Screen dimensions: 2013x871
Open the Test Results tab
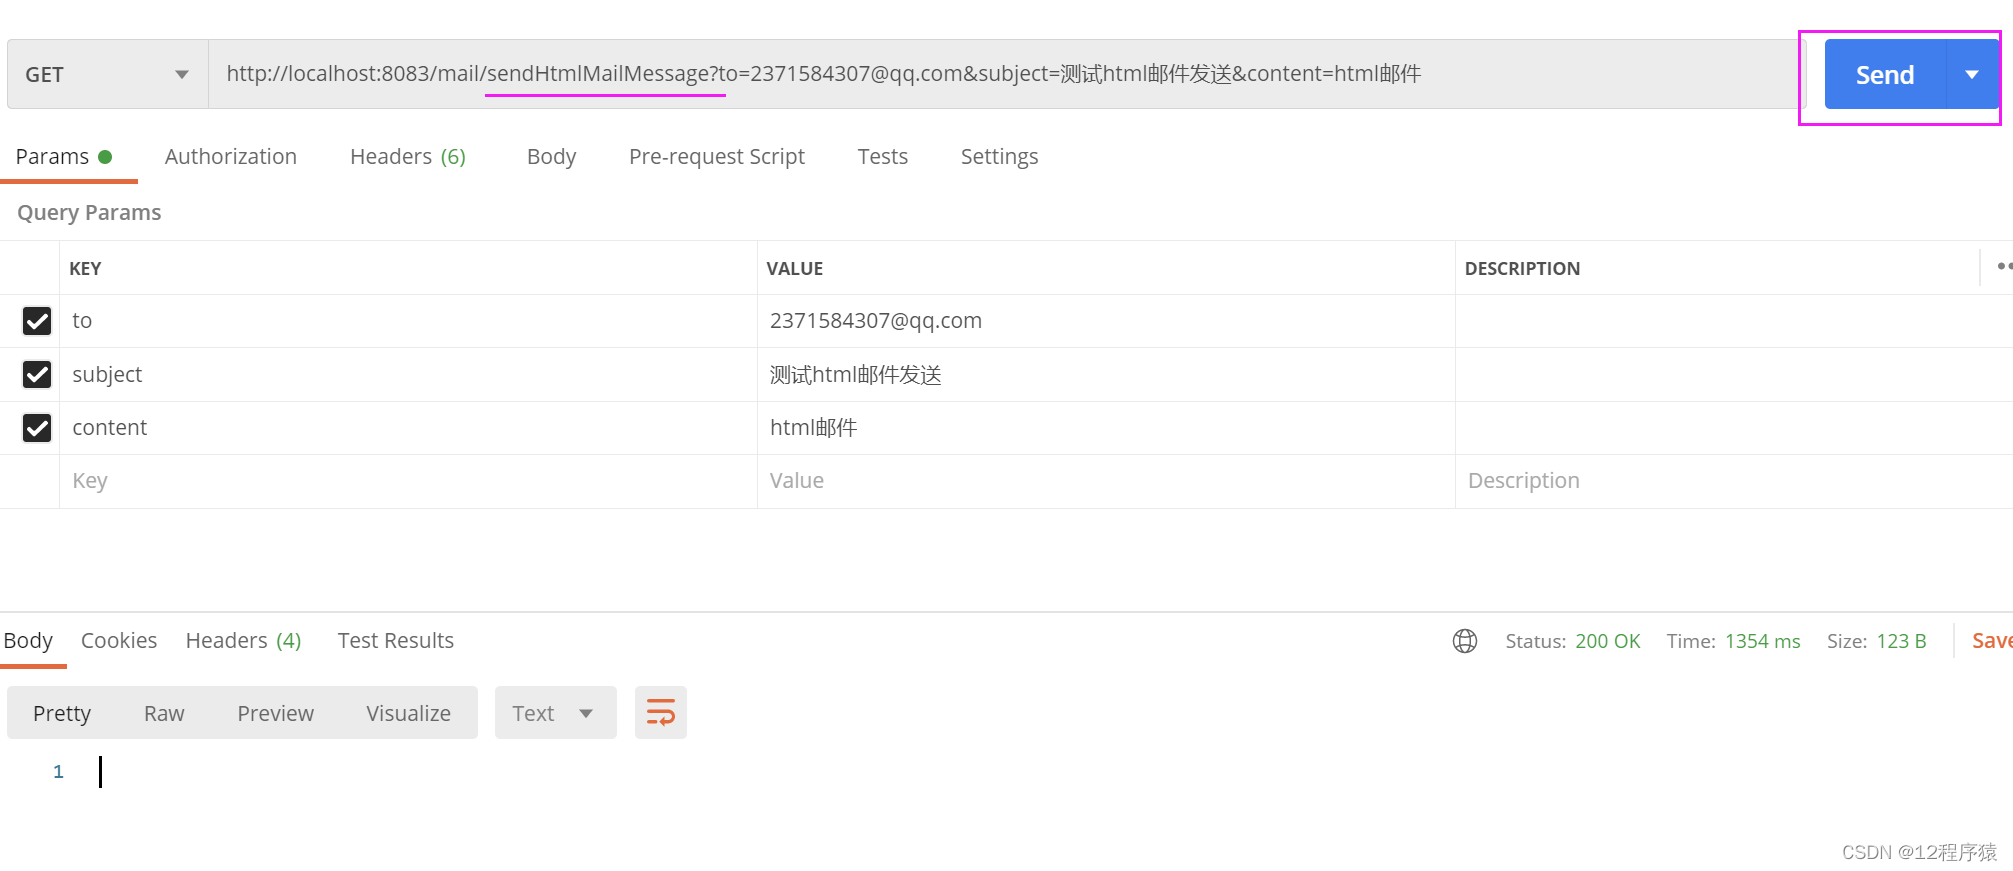[x=396, y=641]
